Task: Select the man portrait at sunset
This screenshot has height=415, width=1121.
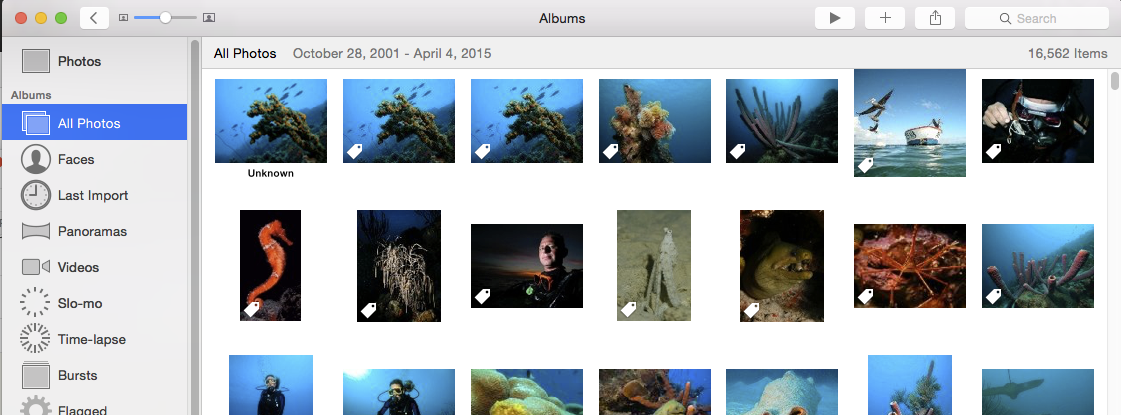Action: click(x=527, y=266)
